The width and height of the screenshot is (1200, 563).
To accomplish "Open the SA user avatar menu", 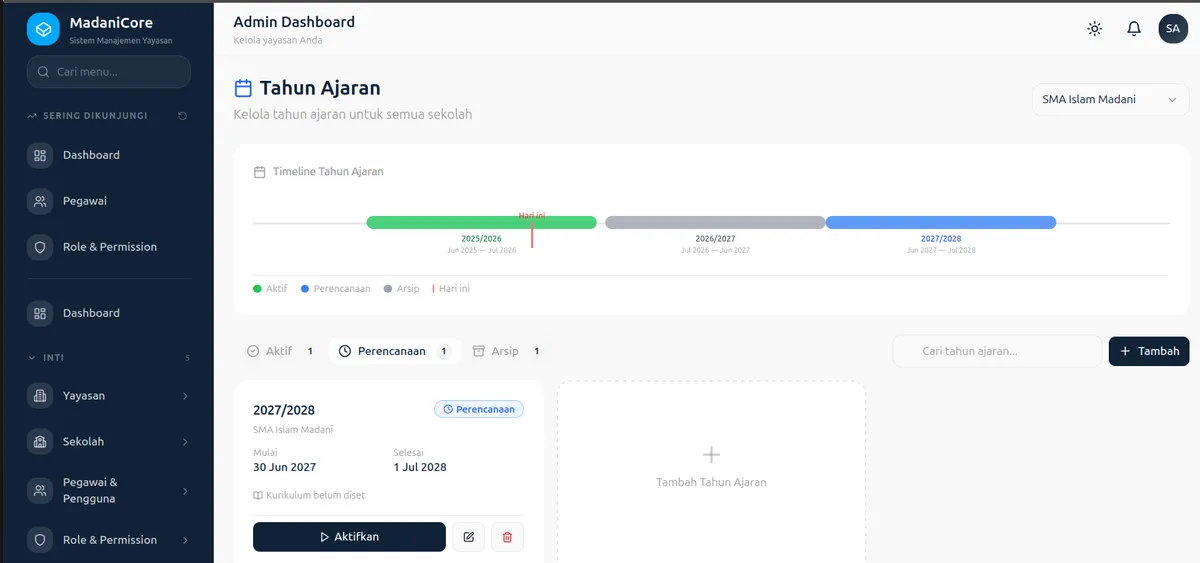I will 1173,29.
